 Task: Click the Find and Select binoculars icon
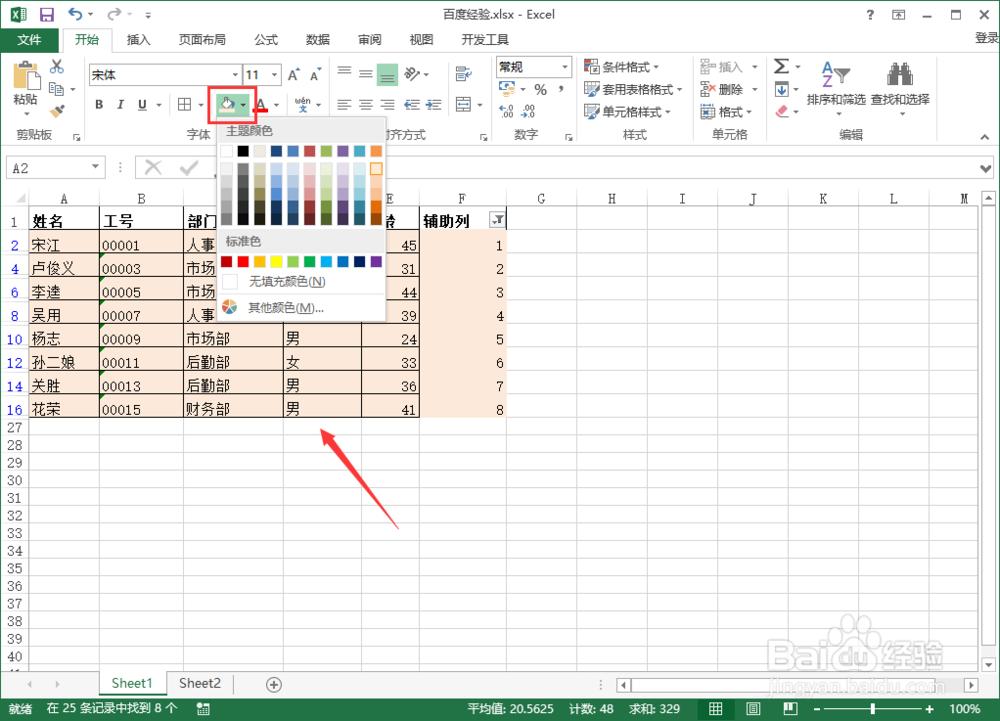click(900, 75)
